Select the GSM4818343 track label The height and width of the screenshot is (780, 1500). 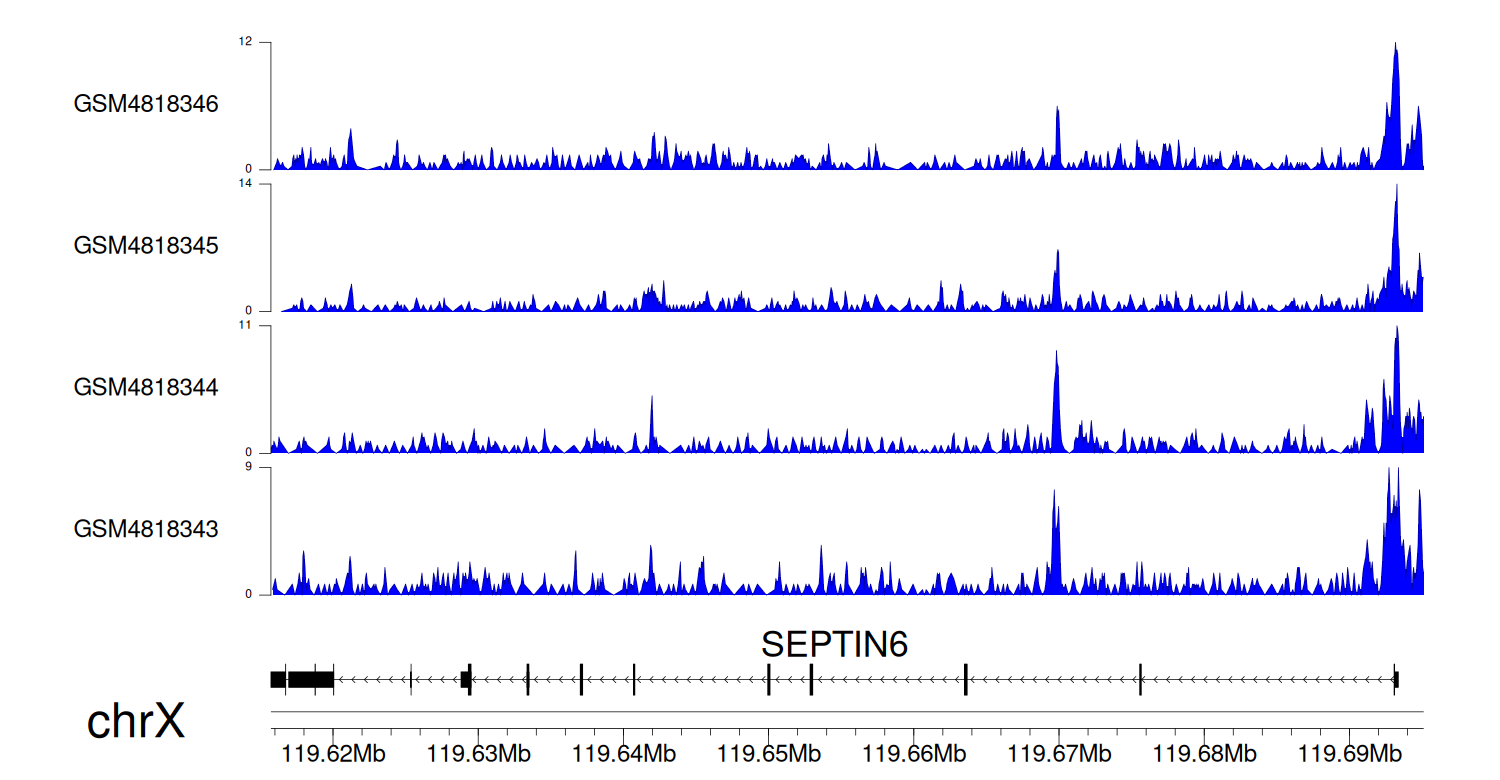click(146, 528)
